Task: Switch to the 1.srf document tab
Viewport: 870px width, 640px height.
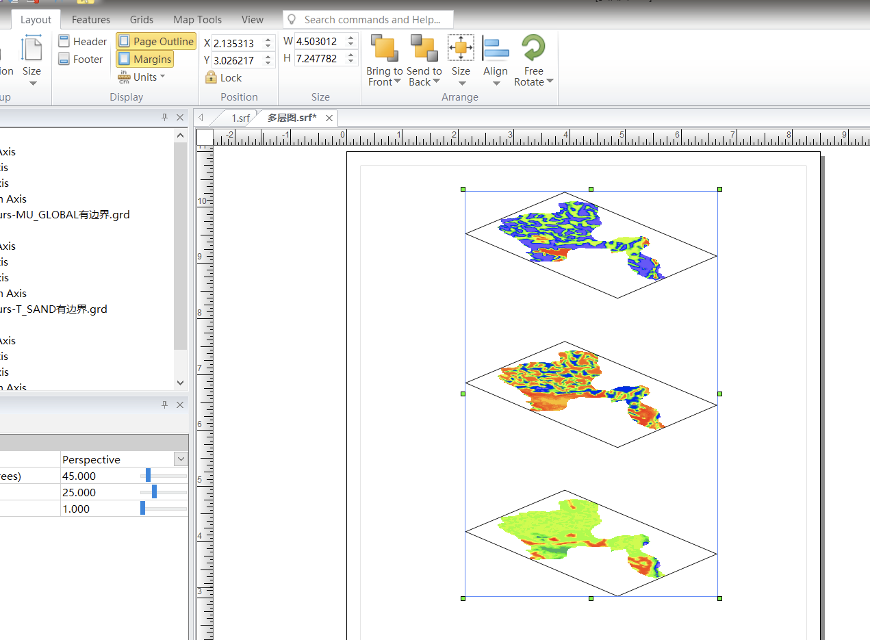Action: [240, 118]
